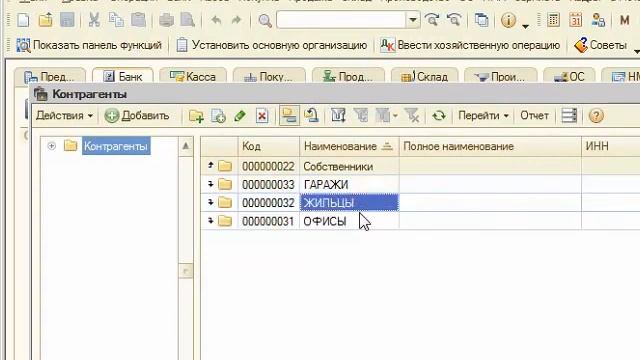Open dropdown arrow next to Info icon
640x360 pixels.
(x=526, y=26)
